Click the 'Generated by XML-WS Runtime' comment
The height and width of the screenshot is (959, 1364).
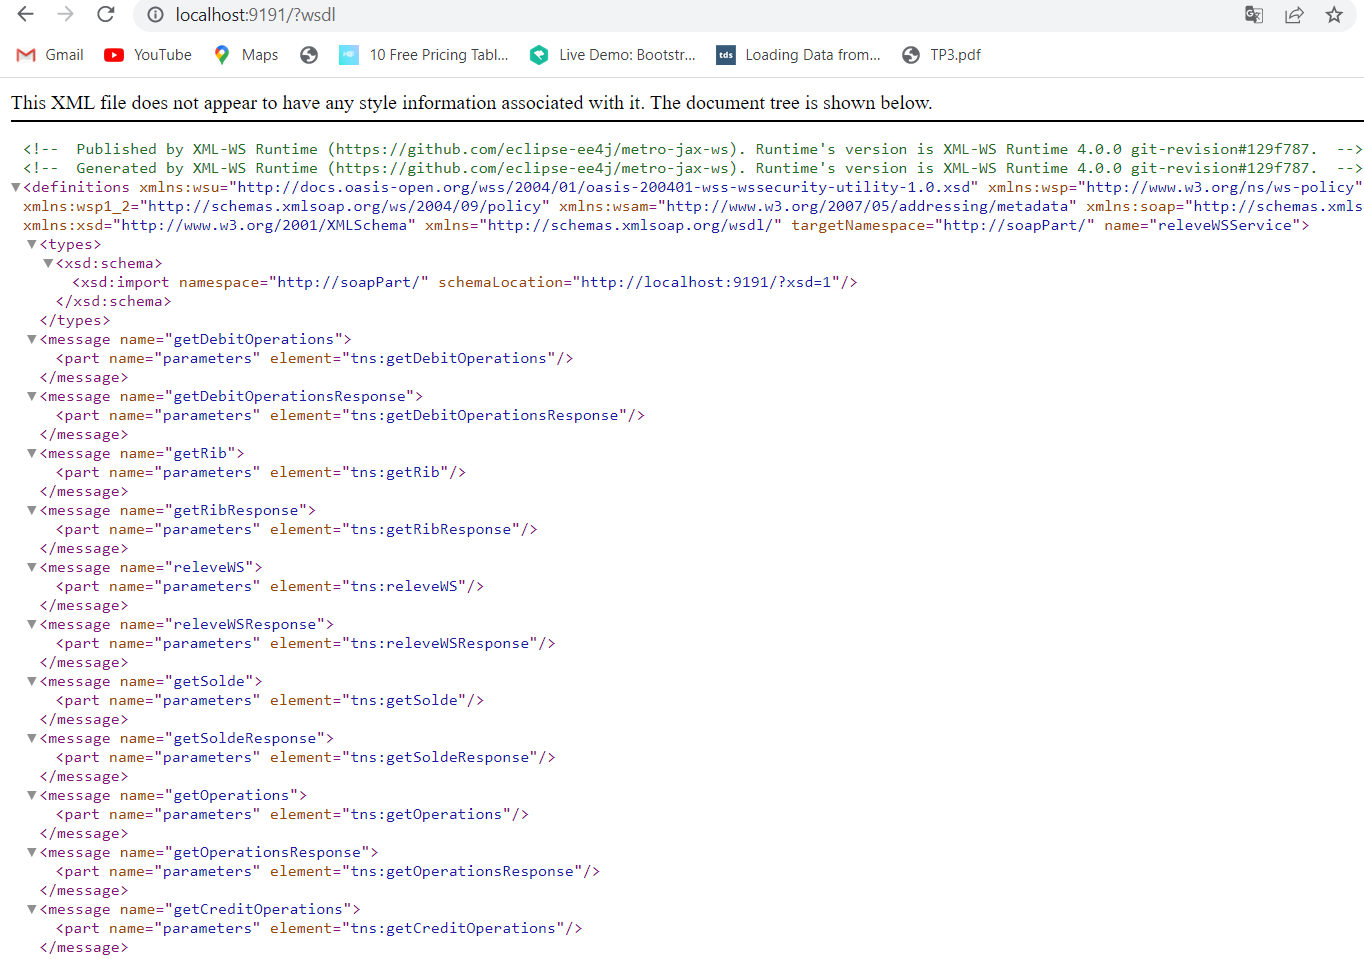tap(692, 168)
